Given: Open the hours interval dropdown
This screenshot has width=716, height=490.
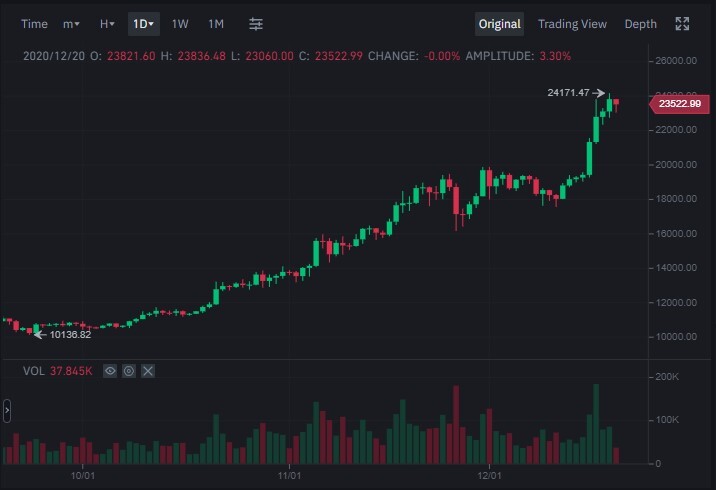Looking at the screenshot, I should tap(107, 24).
